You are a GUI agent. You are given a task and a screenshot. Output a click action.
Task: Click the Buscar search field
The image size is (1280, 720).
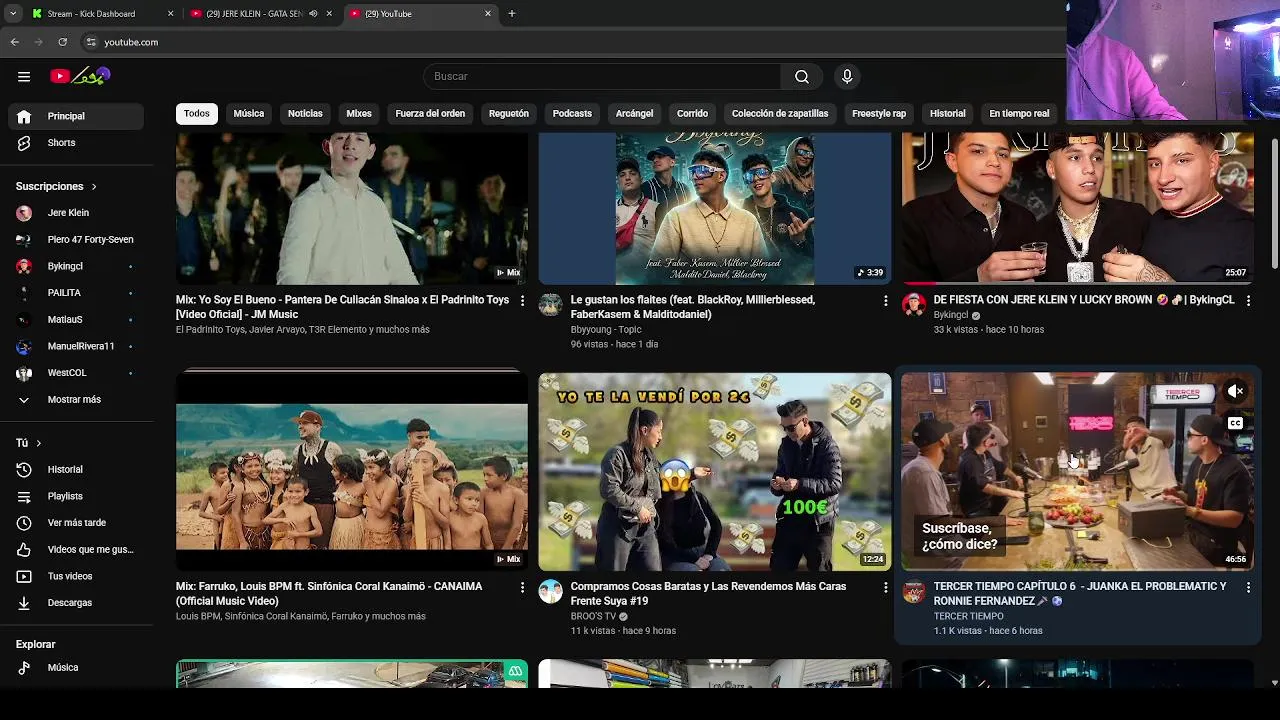[x=602, y=76]
